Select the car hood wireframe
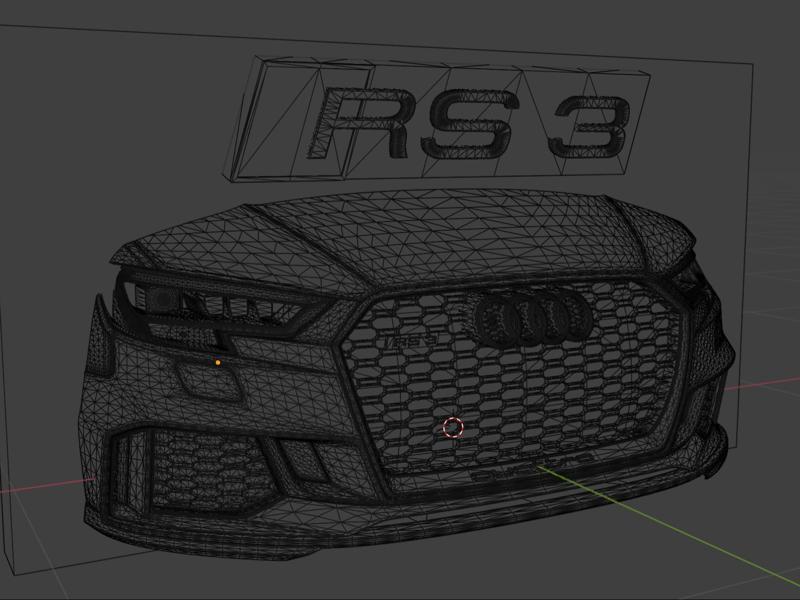The width and height of the screenshot is (800, 600). pyautogui.click(x=403, y=240)
